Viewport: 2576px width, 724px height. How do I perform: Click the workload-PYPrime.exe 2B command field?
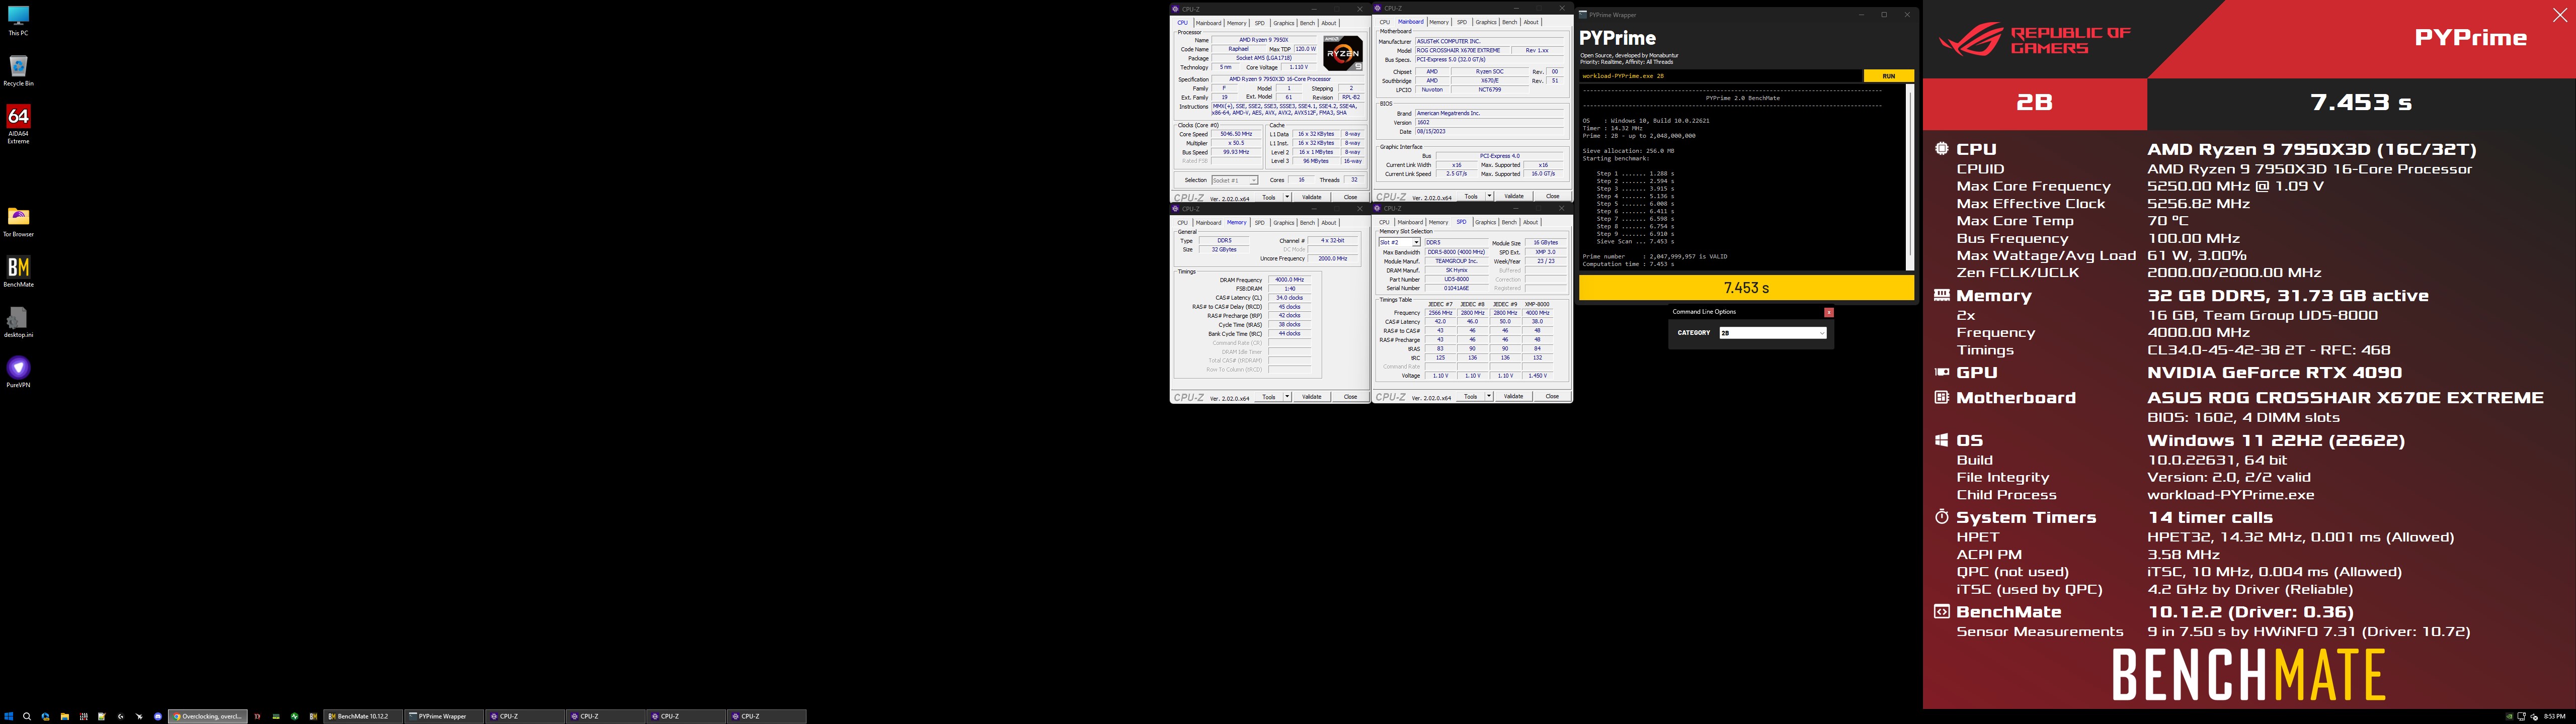tap(1721, 76)
